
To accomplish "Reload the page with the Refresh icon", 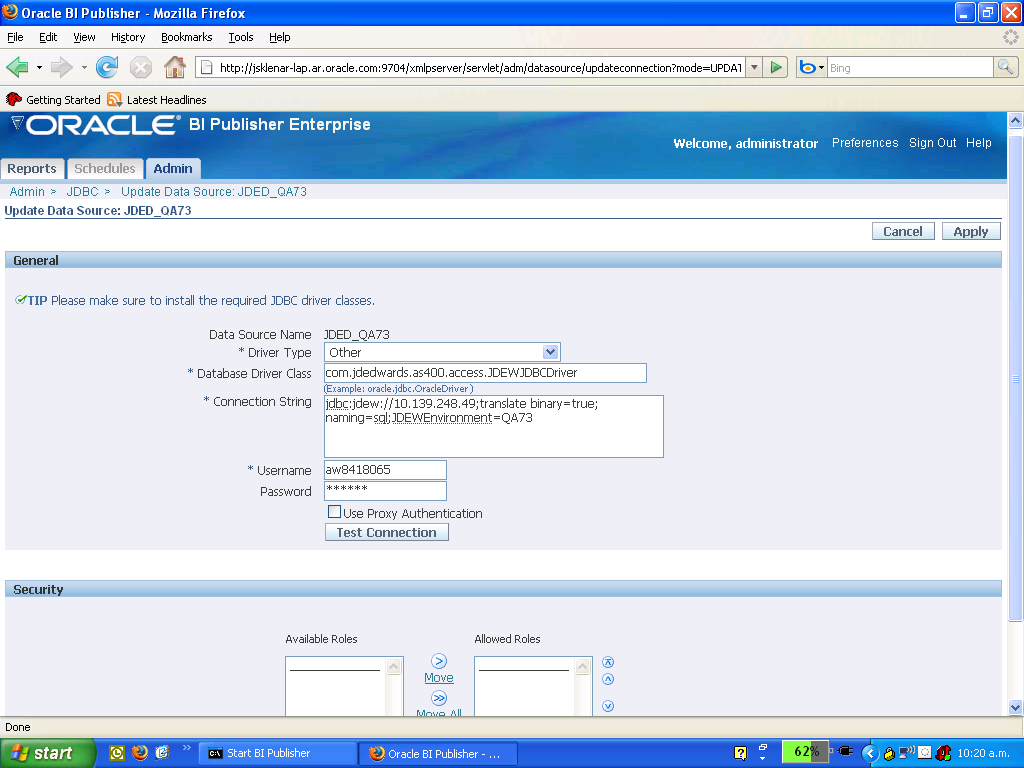I will (107, 67).
